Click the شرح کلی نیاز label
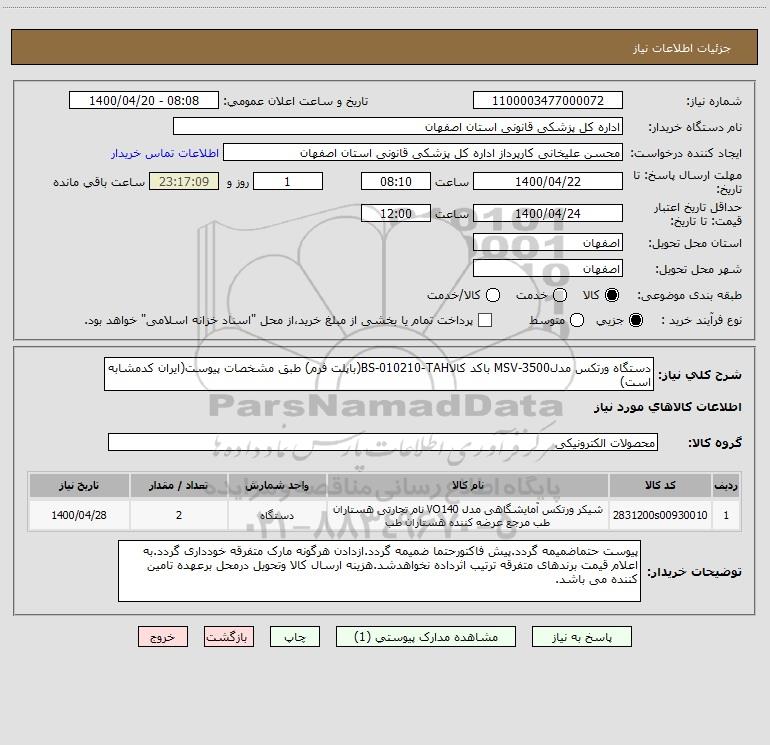The image size is (770, 745). 700,375
